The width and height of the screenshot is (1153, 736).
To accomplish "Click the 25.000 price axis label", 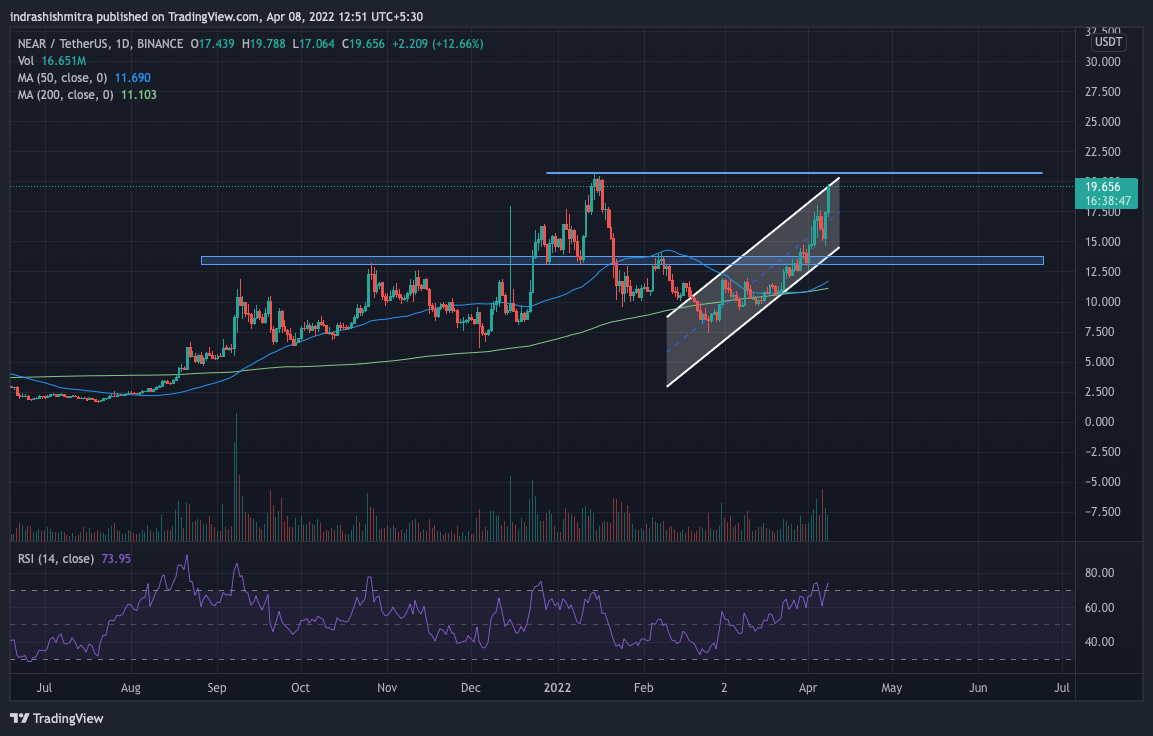I will [1106, 122].
